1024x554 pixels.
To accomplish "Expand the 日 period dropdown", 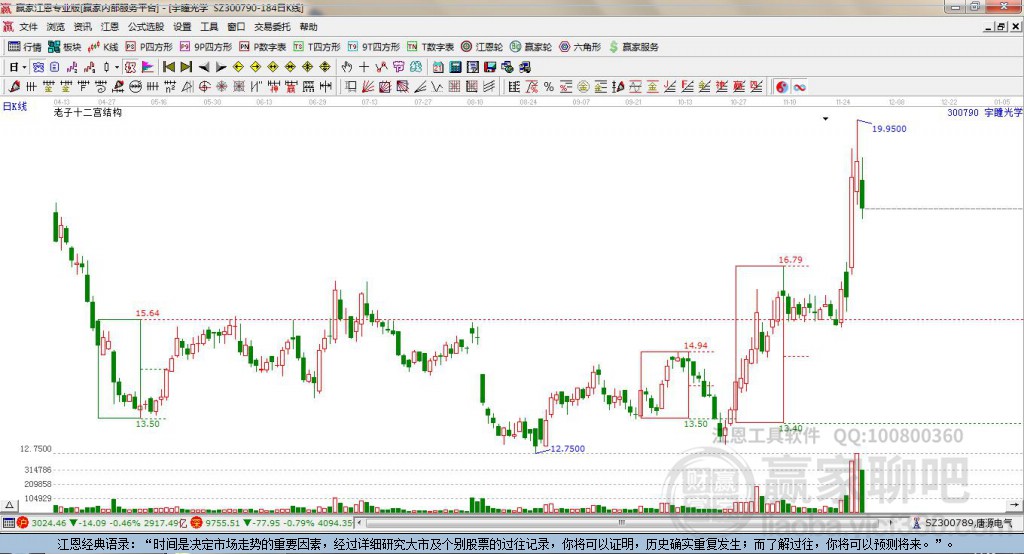I will pyautogui.click(x=24, y=67).
